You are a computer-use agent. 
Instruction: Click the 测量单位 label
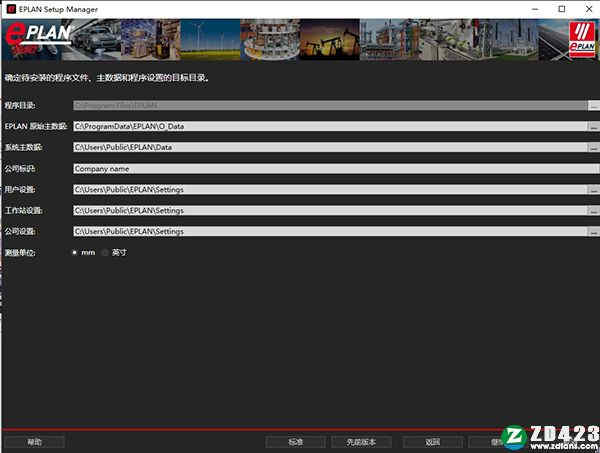coord(20,253)
